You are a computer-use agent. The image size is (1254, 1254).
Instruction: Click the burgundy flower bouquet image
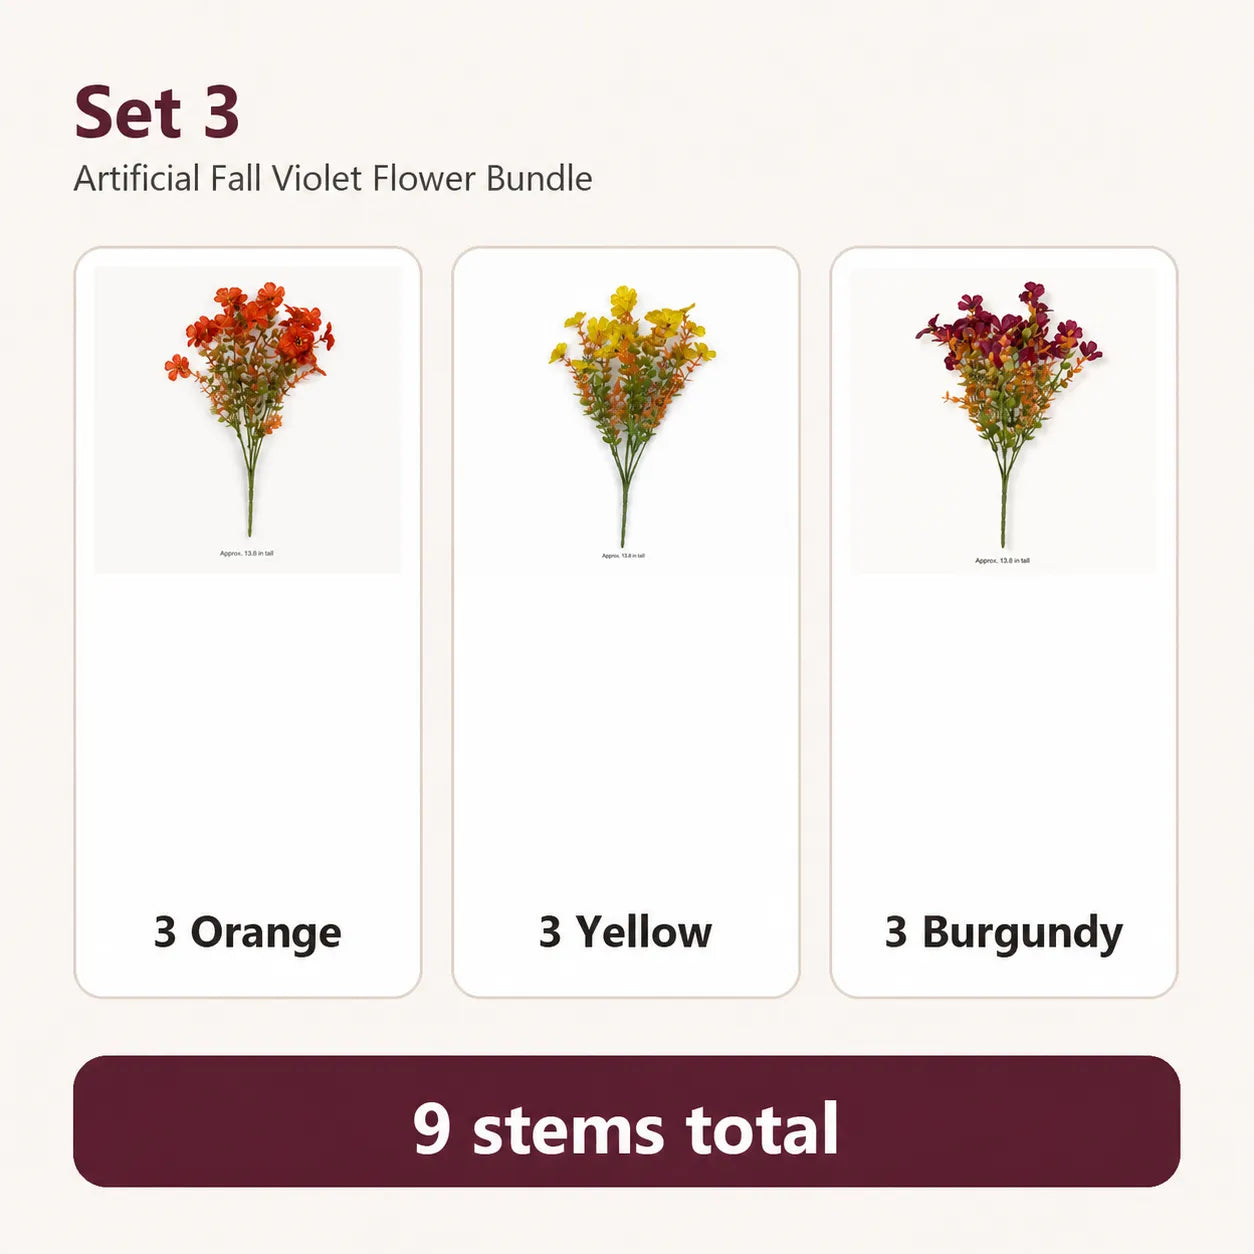[x=1003, y=420]
